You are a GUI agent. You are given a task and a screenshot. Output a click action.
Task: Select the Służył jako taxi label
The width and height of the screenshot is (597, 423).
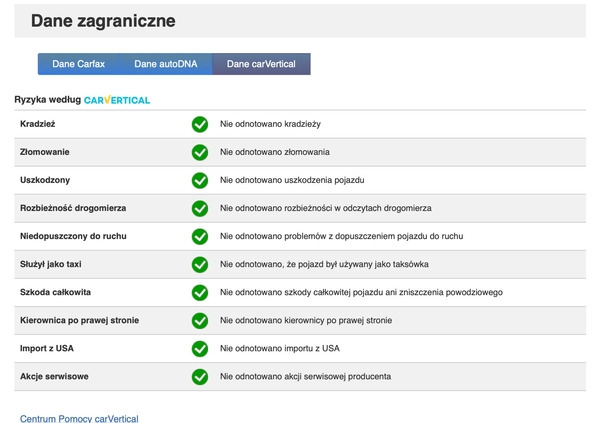[x=51, y=264]
